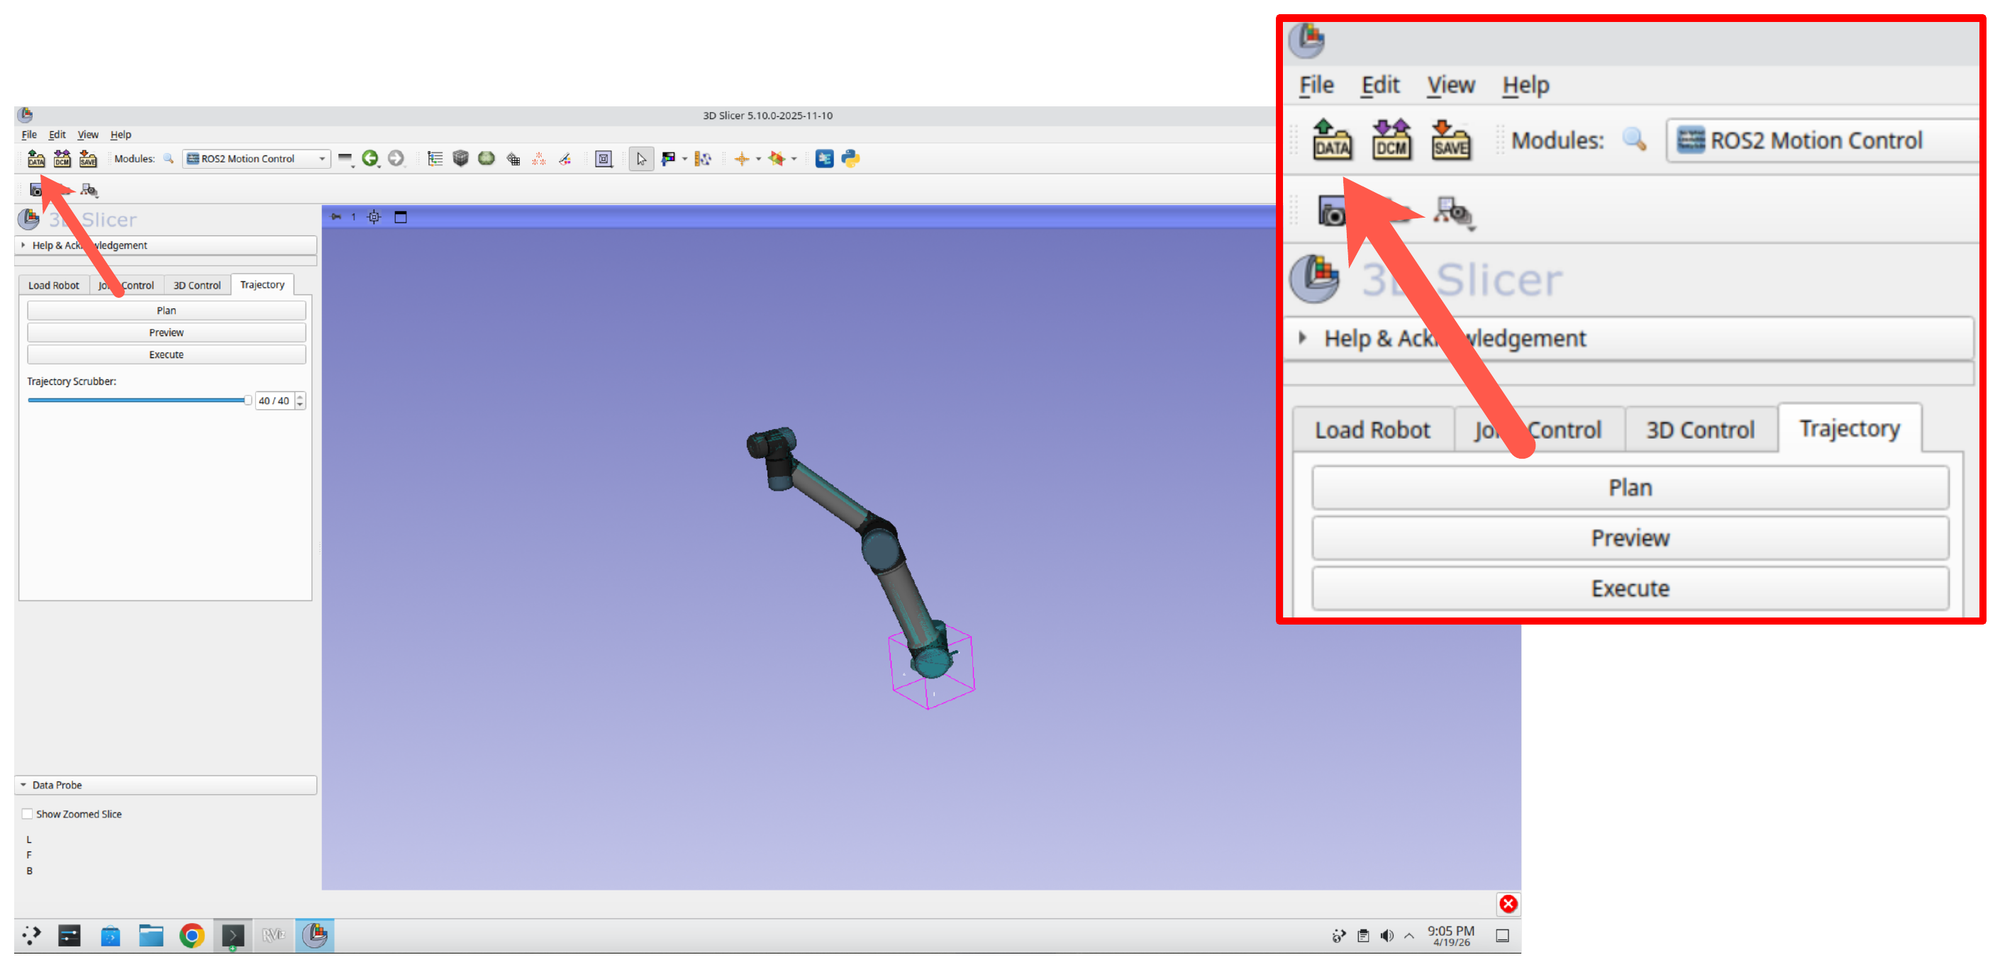This screenshot has height=967, width=2000.
Task: Switch to the Load Robot tab
Action: [53, 285]
